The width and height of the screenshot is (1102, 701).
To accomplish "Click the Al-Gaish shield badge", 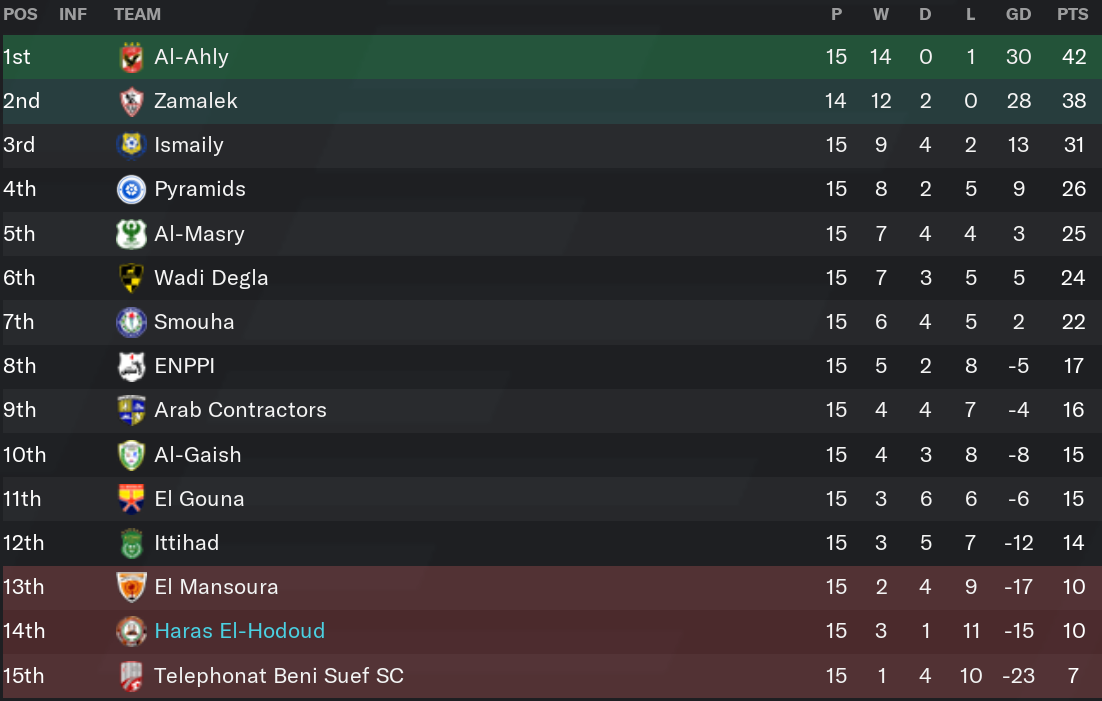I will click(131, 455).
